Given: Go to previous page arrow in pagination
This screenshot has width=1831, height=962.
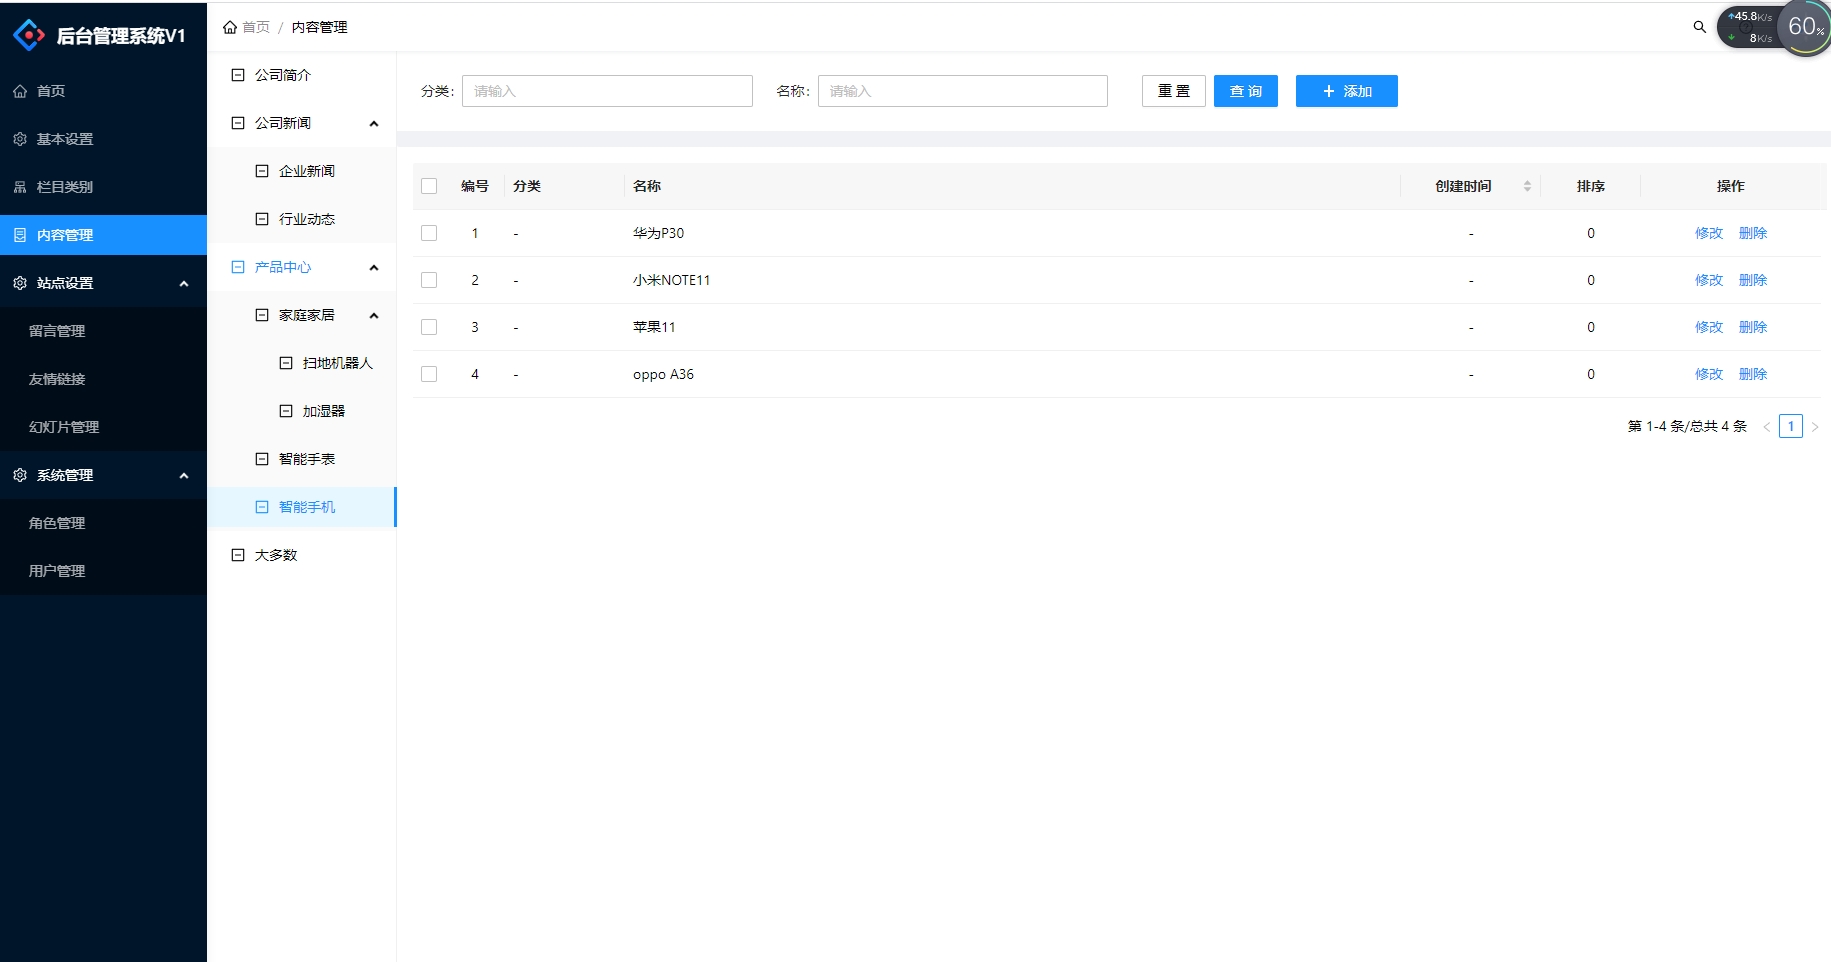Looking at the screenshot, I should tap(1767, 427).
